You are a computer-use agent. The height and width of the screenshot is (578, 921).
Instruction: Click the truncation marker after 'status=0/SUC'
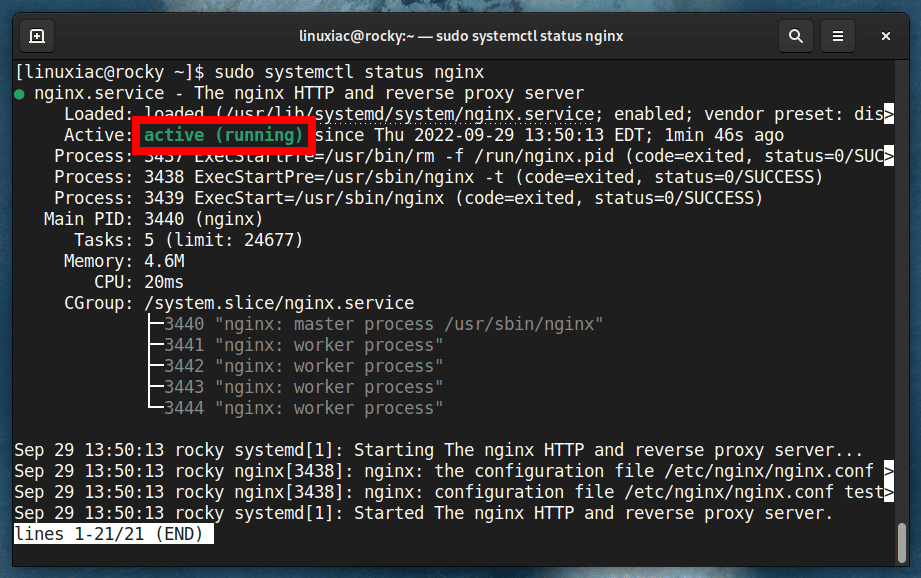889,156
